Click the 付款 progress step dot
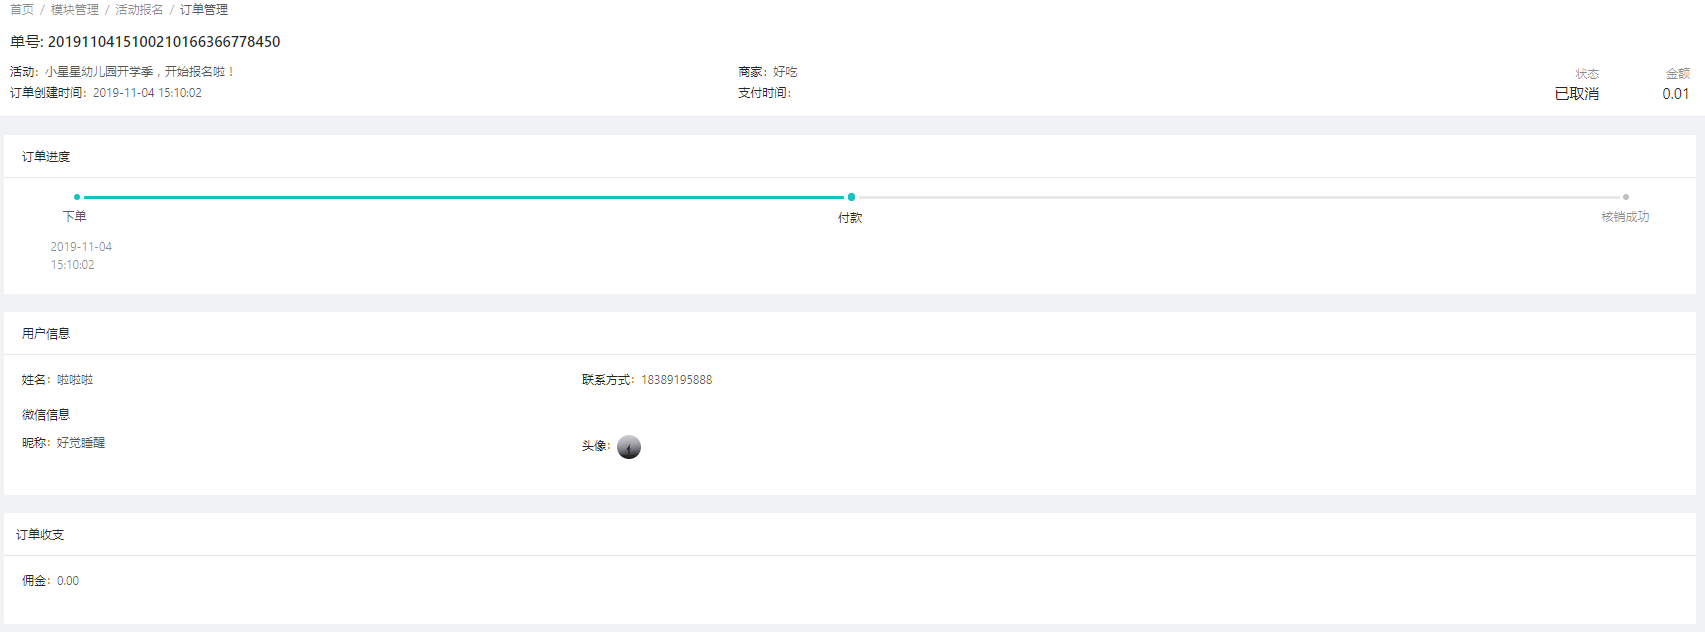Viewport: 1705px width, 632px height. [x=851, y=197]
